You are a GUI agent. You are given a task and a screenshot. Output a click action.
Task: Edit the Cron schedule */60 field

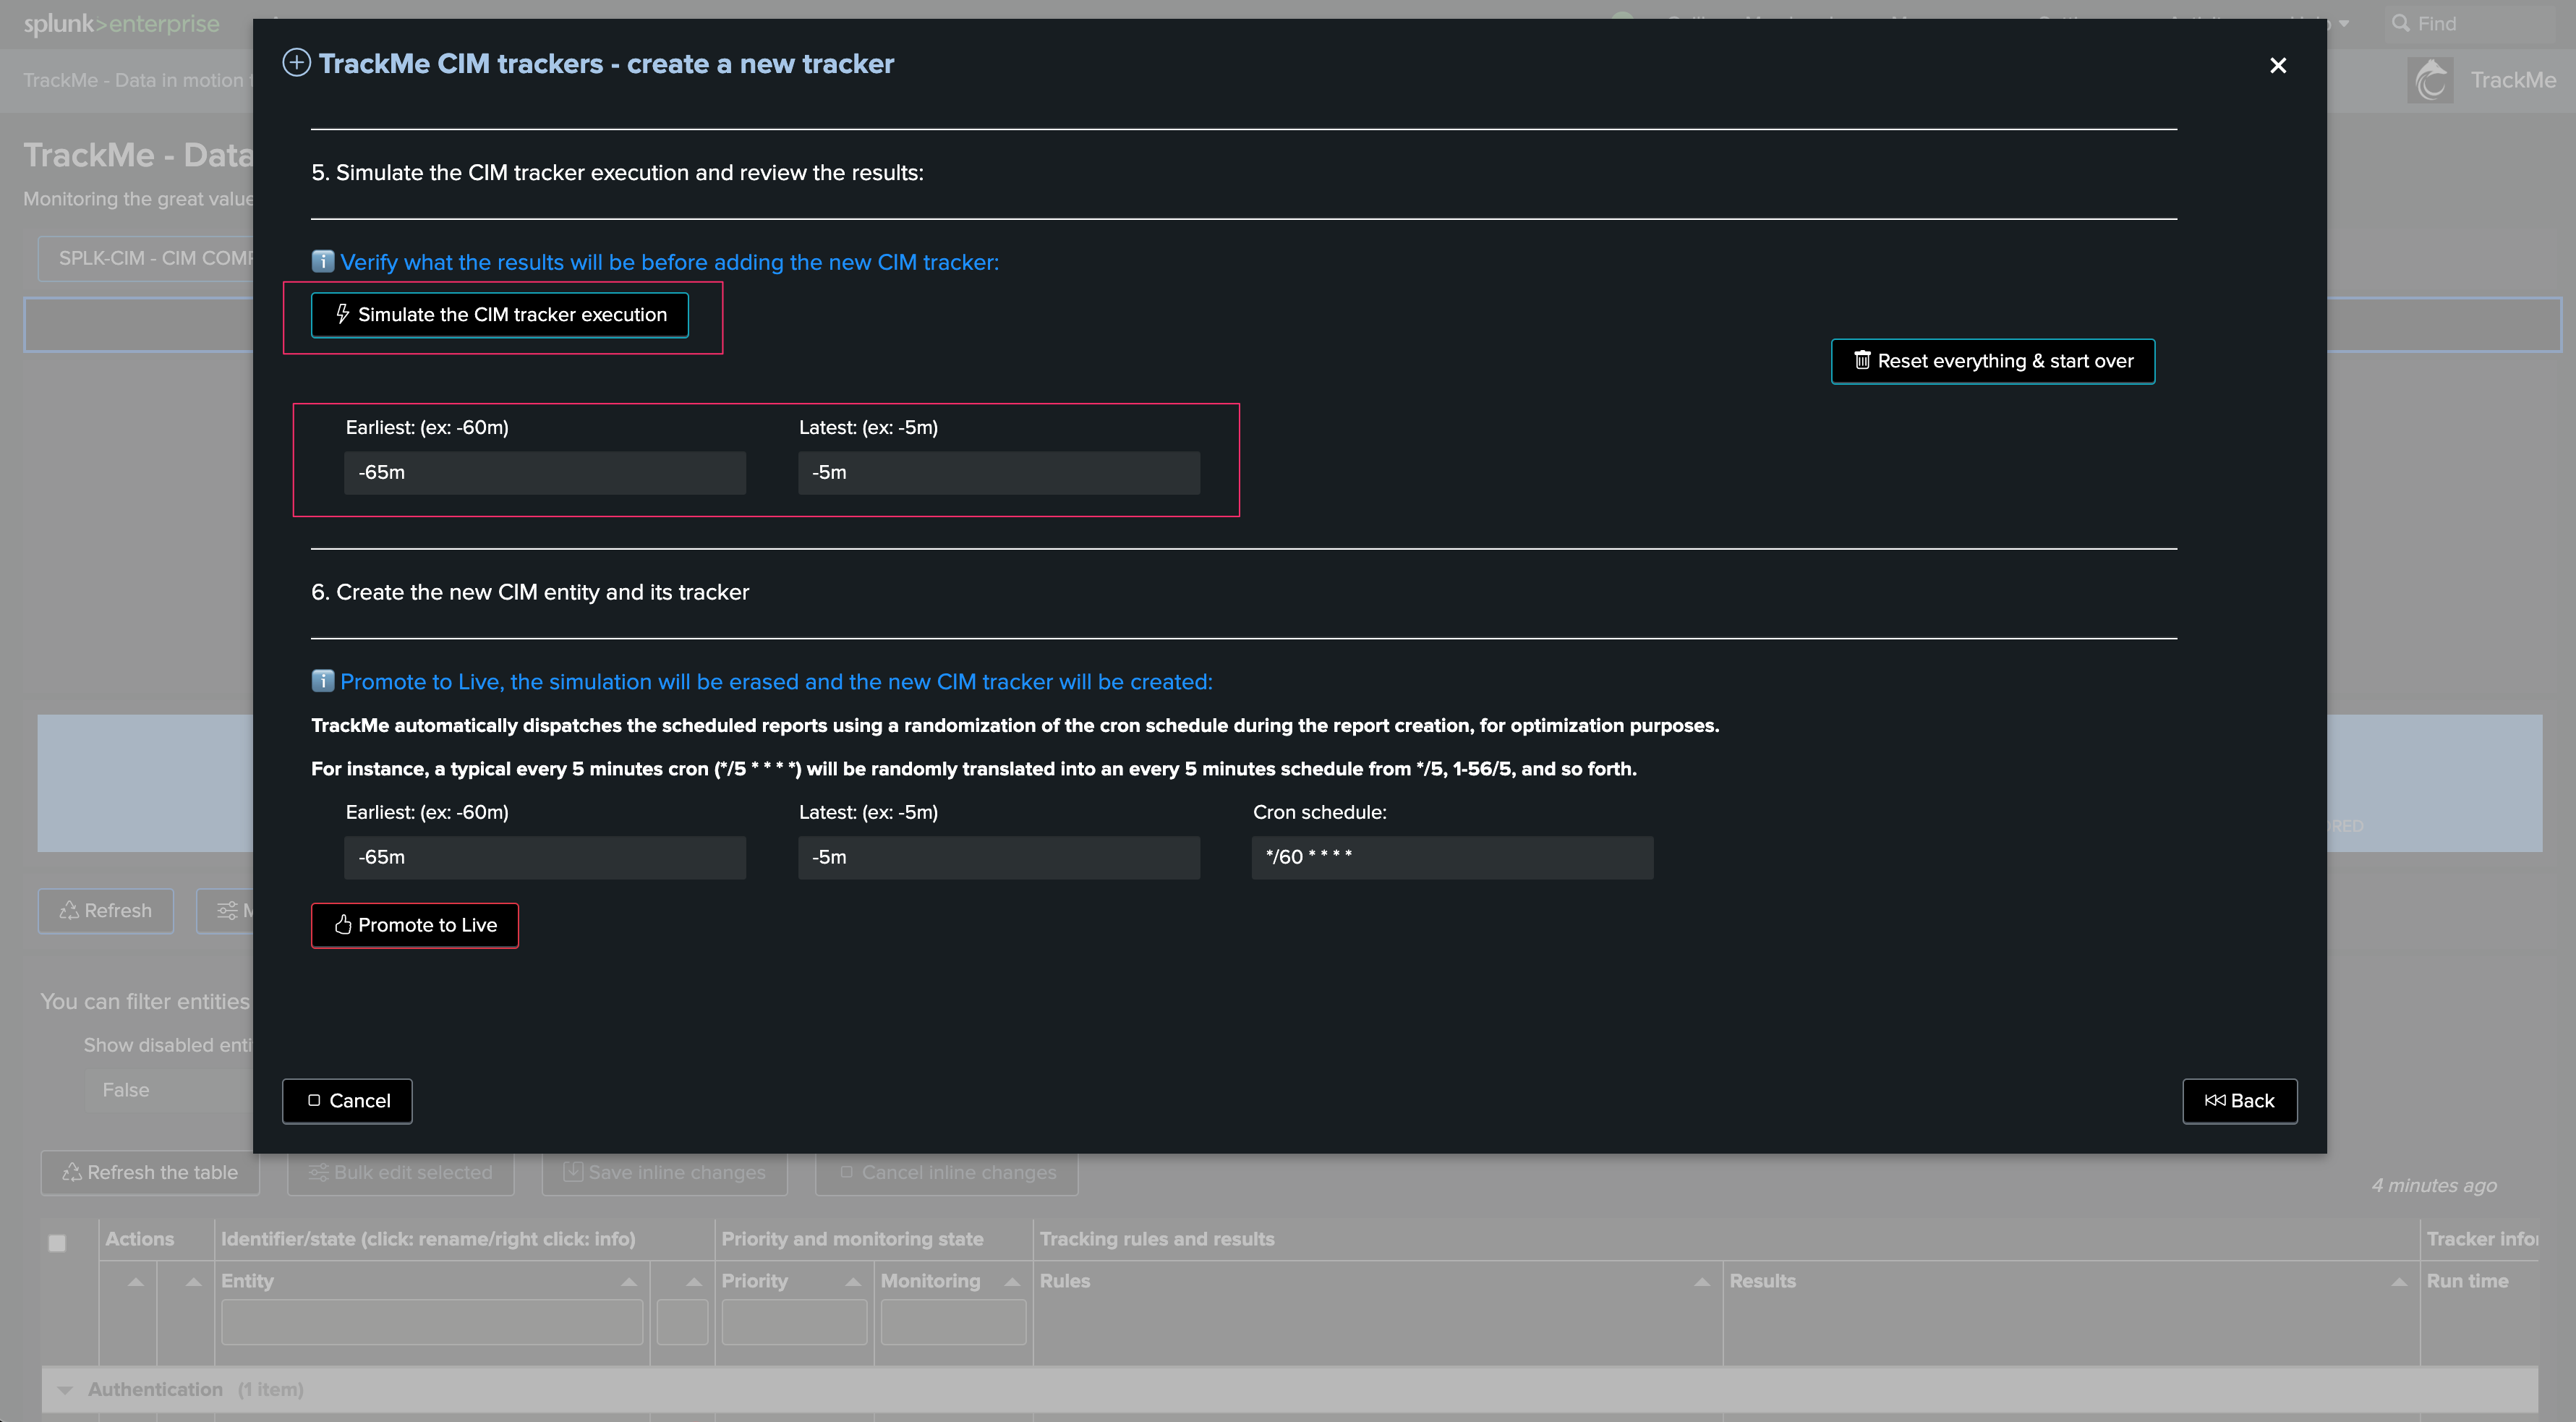point(1453,858)
